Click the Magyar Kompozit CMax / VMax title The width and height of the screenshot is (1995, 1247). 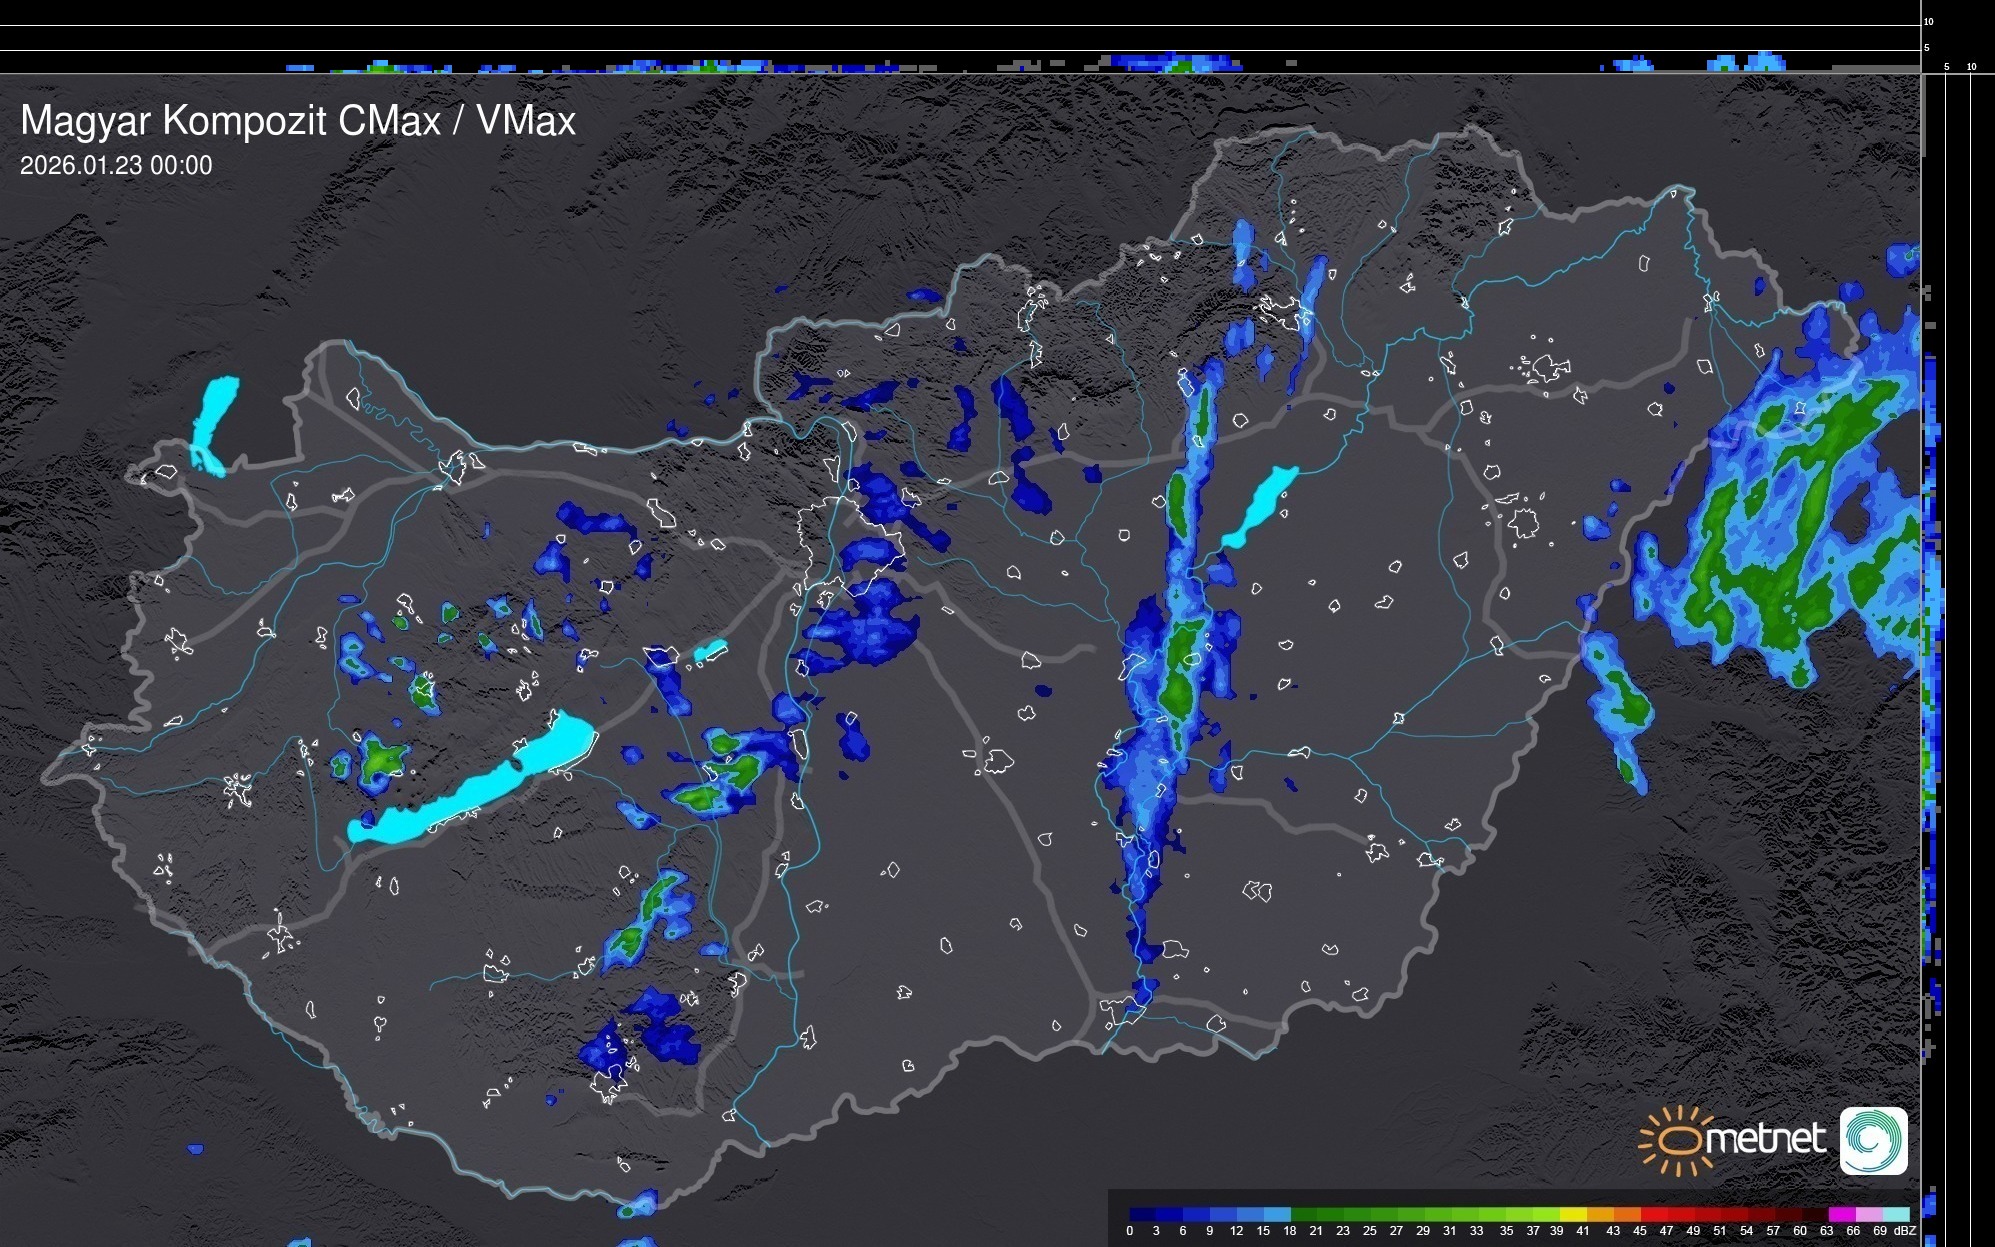coord(298,121)
